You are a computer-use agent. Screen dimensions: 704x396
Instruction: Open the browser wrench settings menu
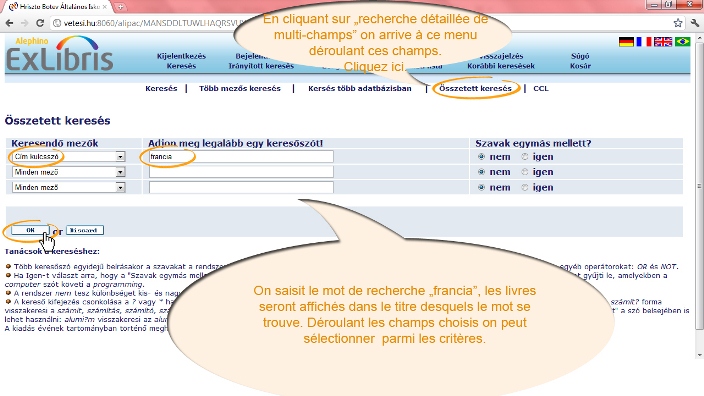[695, 23]
